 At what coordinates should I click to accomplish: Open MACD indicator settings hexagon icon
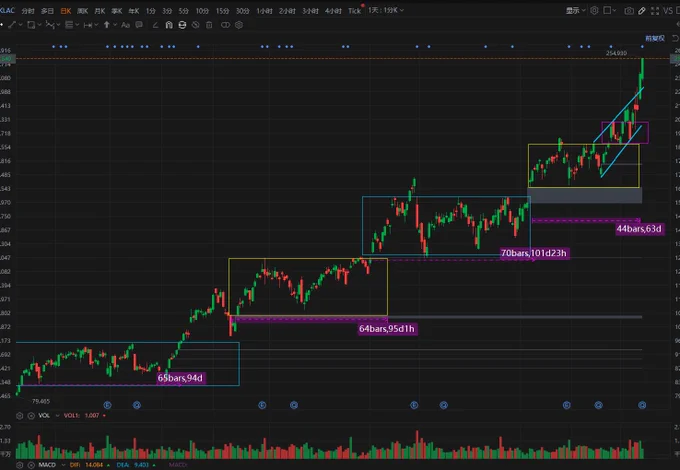click(x=20, y=465)
